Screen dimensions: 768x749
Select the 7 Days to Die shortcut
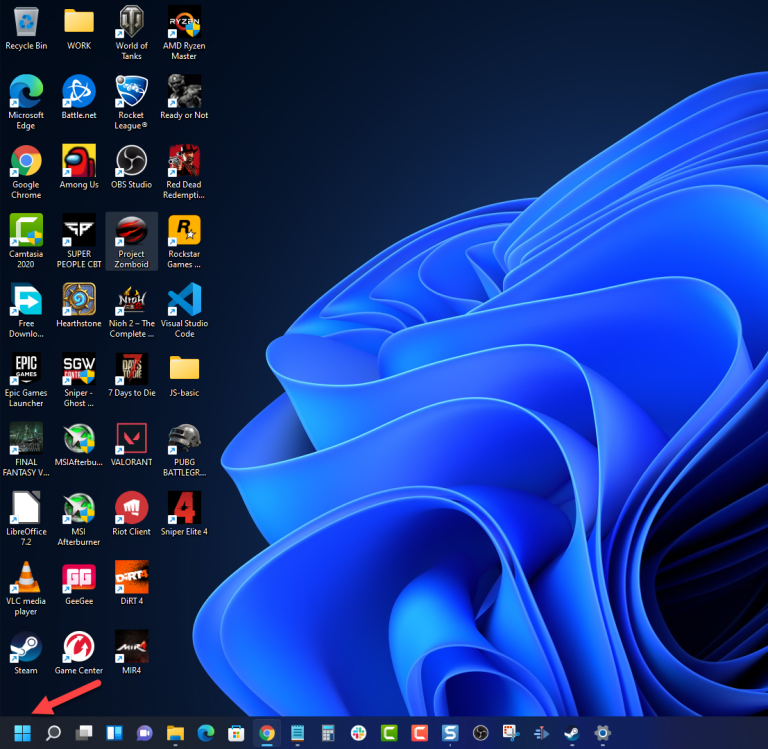click(131, 376)
